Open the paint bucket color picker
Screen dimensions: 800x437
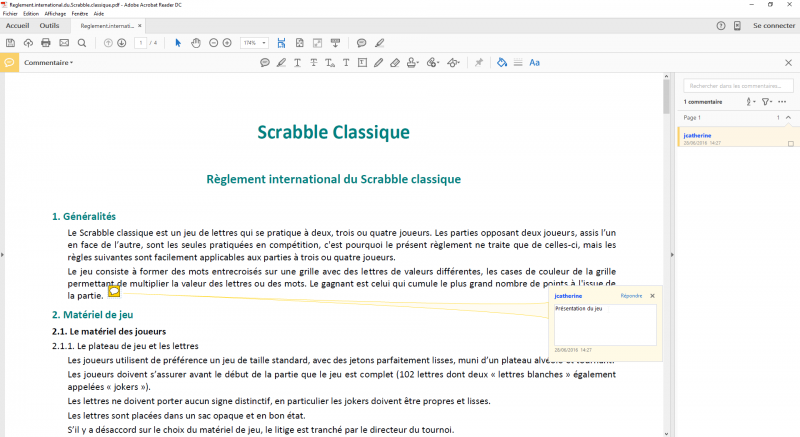502,62
